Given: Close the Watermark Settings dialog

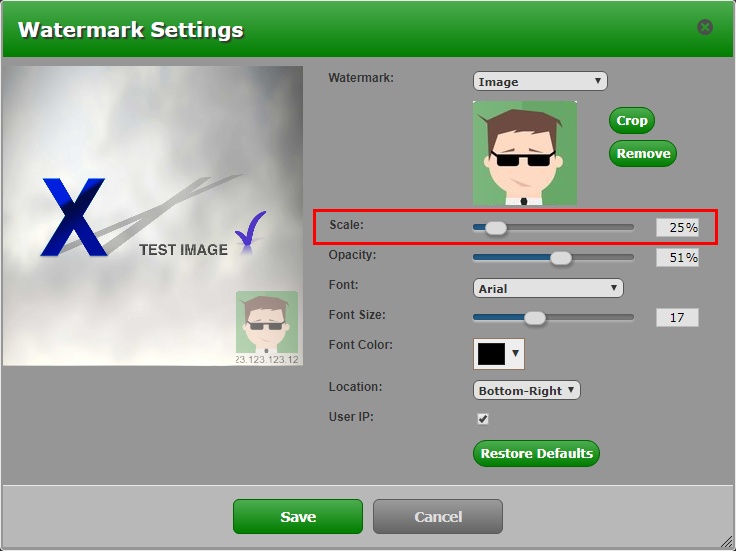Looking at the screenshot, I should [x=705, y=27].
